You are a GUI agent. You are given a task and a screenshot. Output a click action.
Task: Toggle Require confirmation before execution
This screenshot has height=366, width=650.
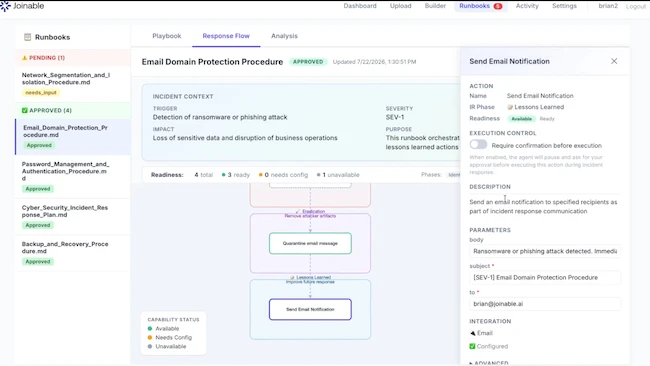pyautogui.click(x=478, y=144)
